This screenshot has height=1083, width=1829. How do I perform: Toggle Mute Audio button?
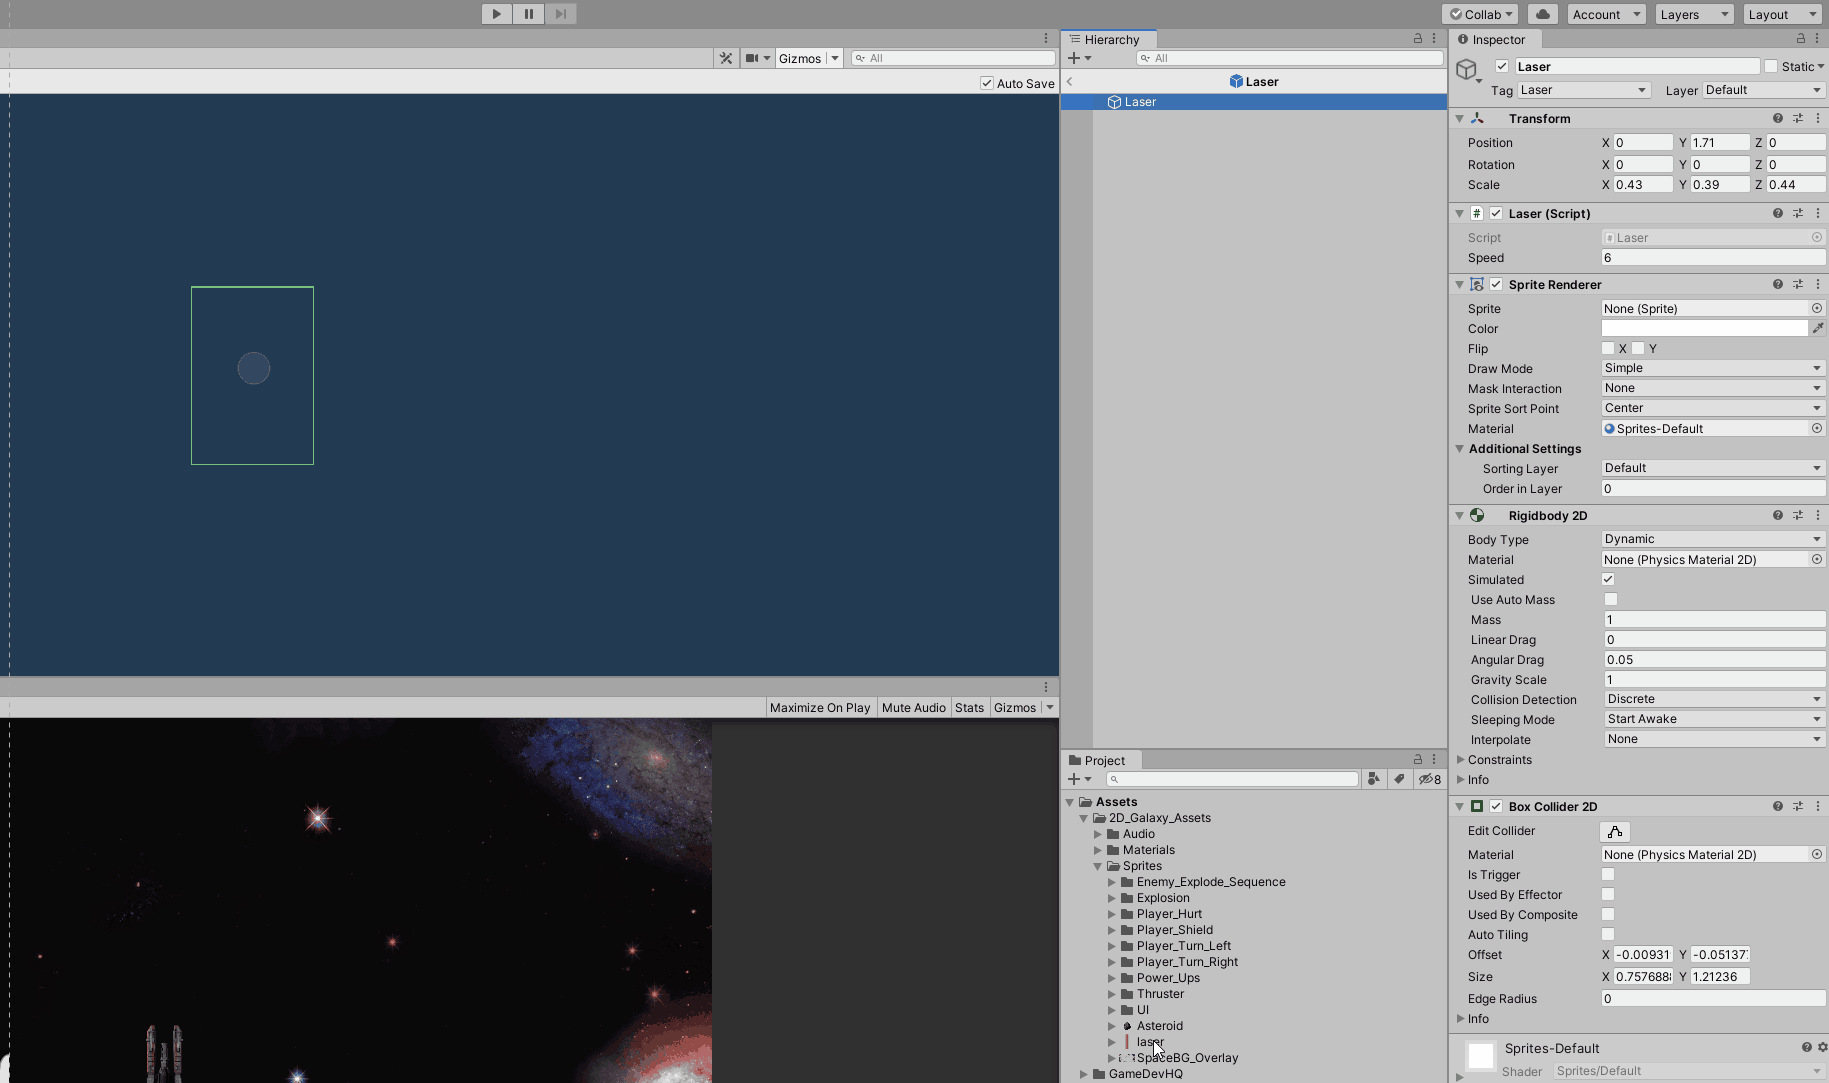(x=913, y=708)
